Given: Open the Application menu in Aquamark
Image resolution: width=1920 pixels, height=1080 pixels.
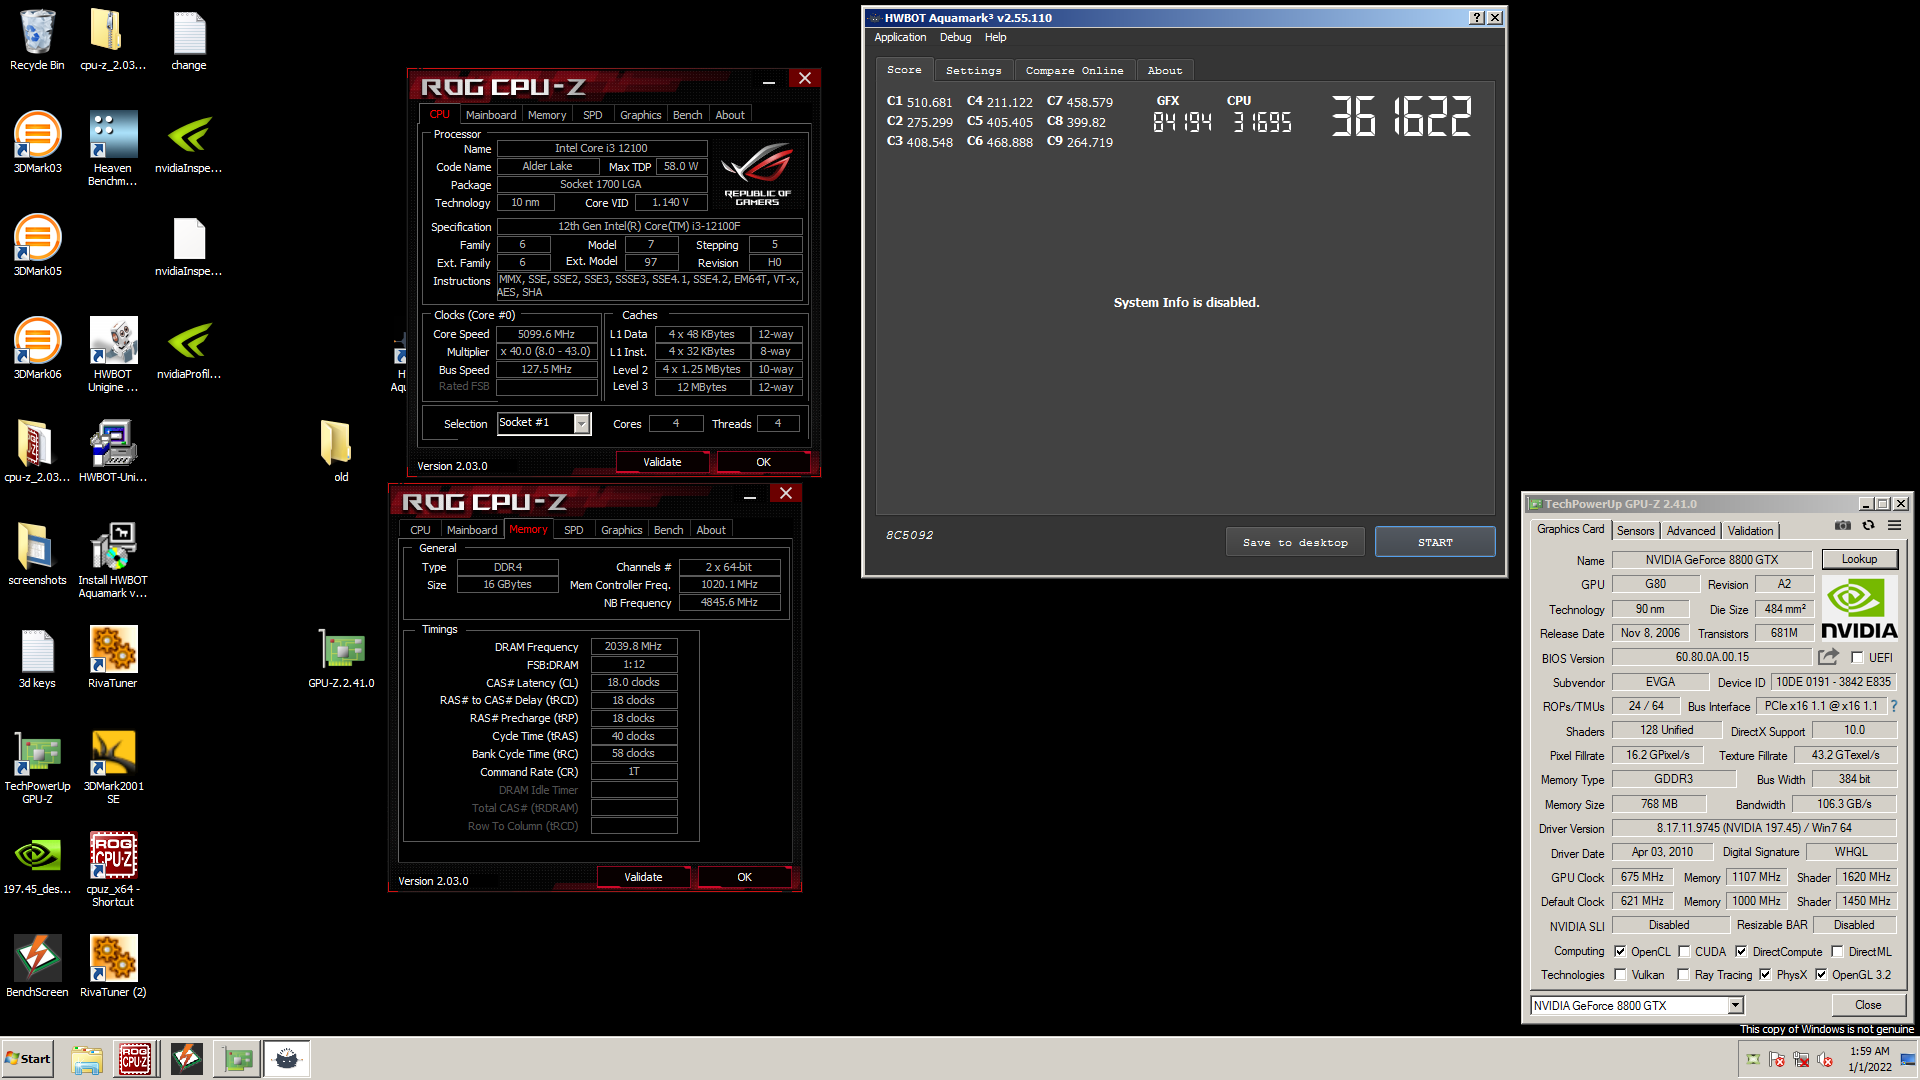Looking at the screenshot, I should [900, 37].
